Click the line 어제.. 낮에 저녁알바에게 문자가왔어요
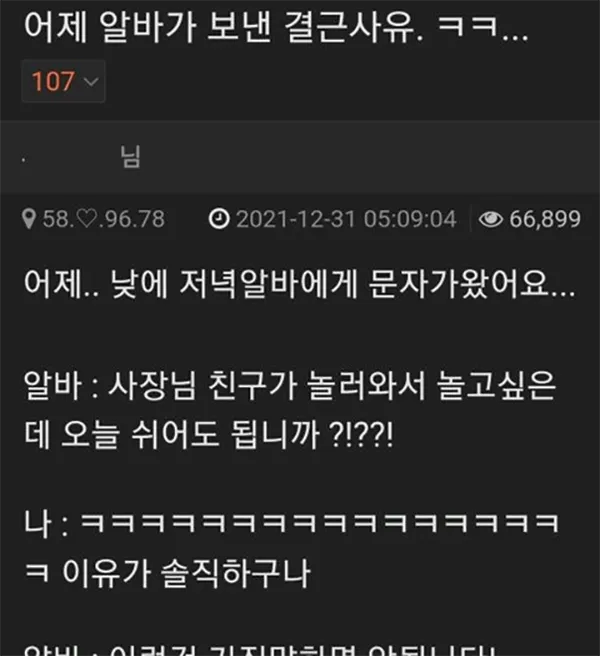The image size is (600, 656). (x=300, y=284)
